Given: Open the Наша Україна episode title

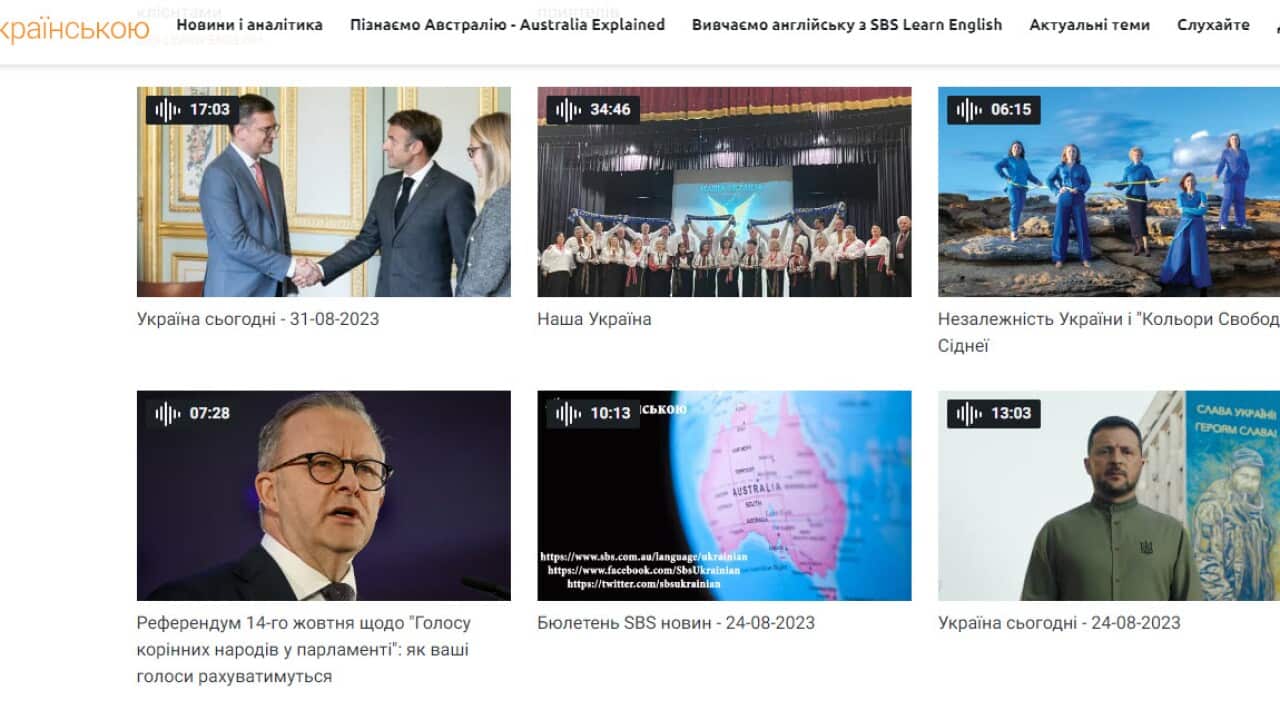Looking at the screenshot, I should (594, 319).
